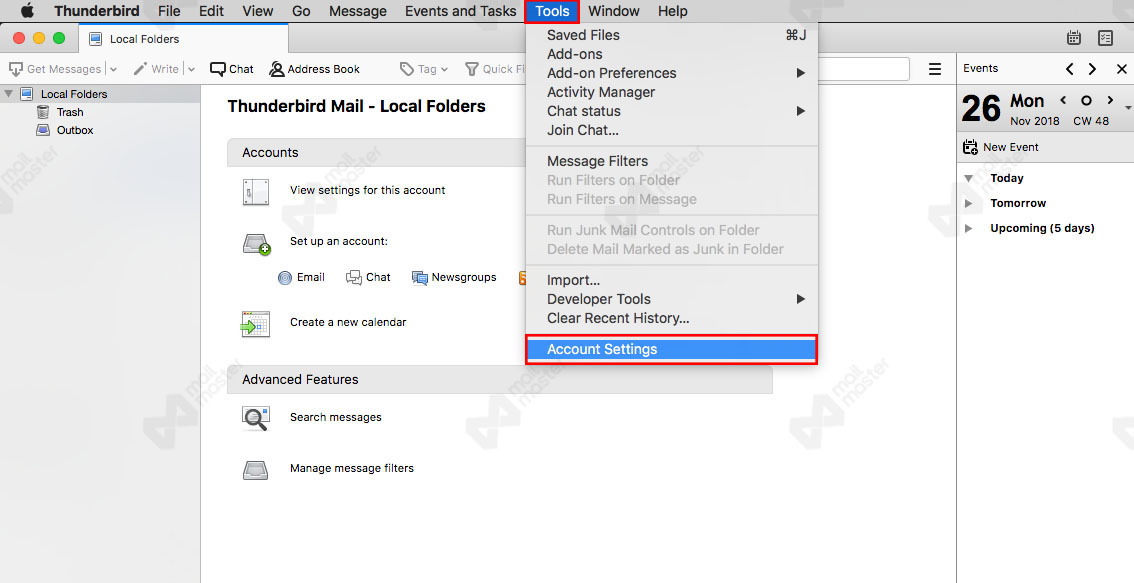Open the Calendar view icon
The image size is (1134, 583).
[x=1074, y=37]
